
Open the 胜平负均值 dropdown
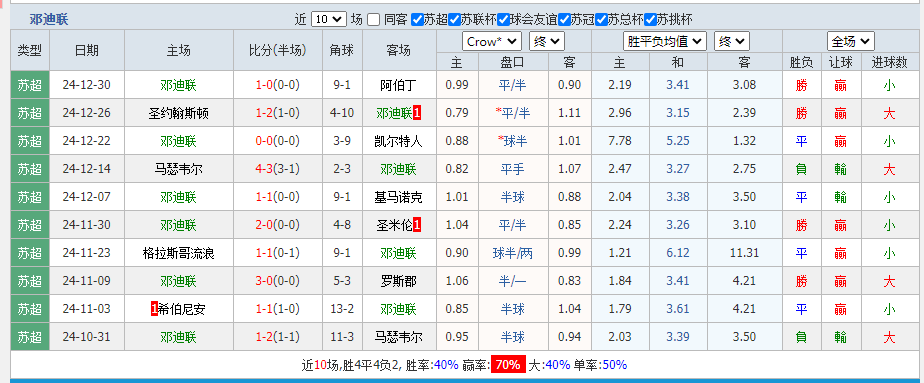click(x=665, y=41)
